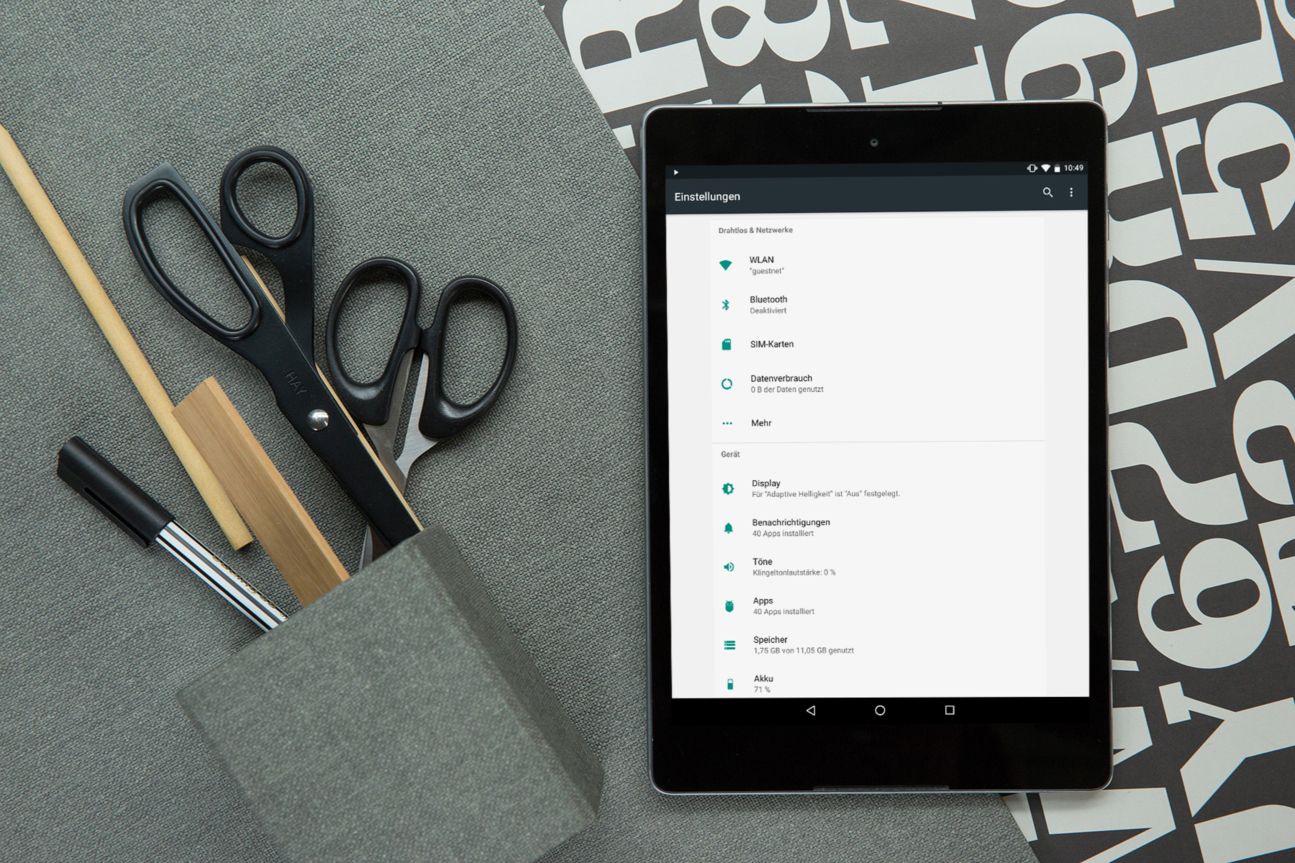Tap the search magnifier in Einstellungen bar

(1047, 192)
